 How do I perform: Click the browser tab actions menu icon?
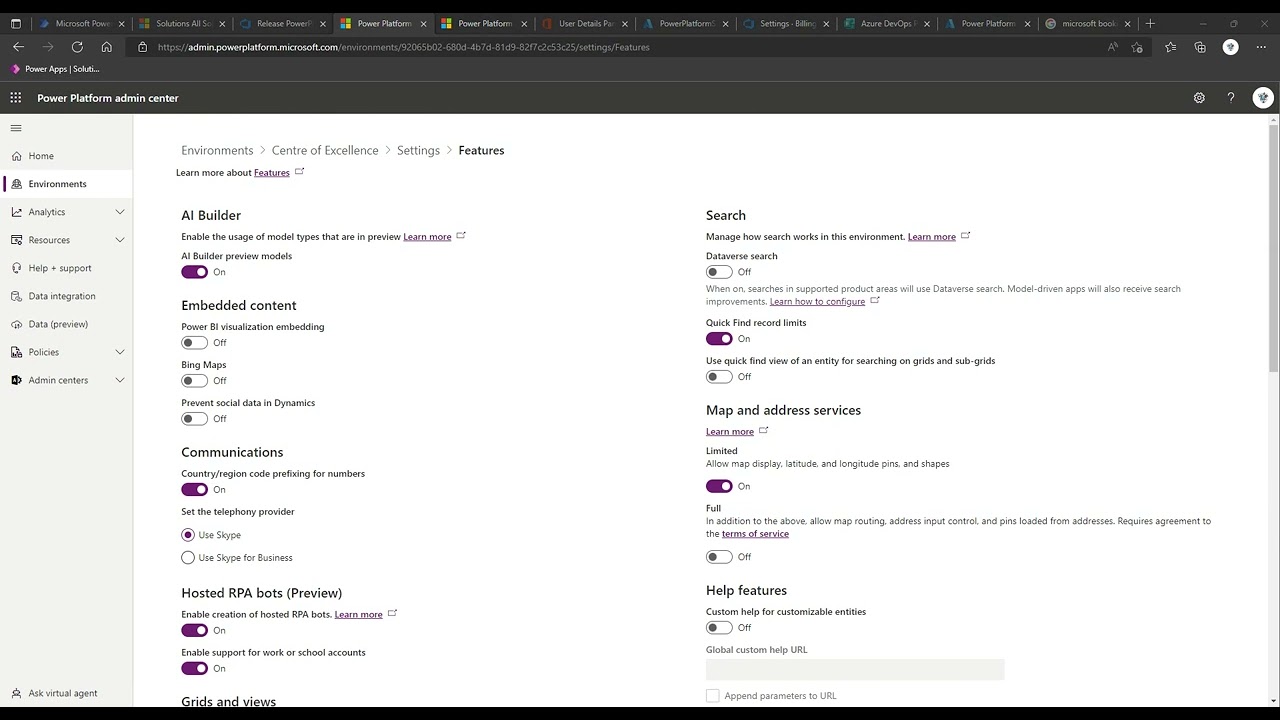point(15,23)
